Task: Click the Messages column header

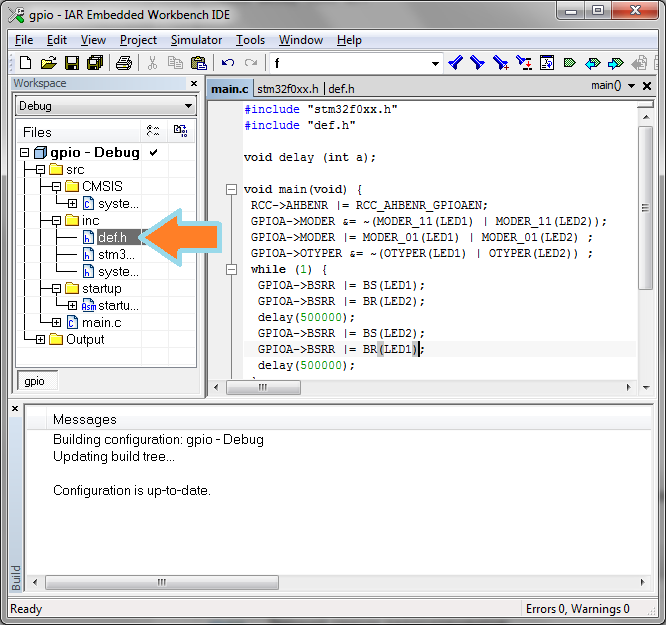Action: (x=85, y=420)
